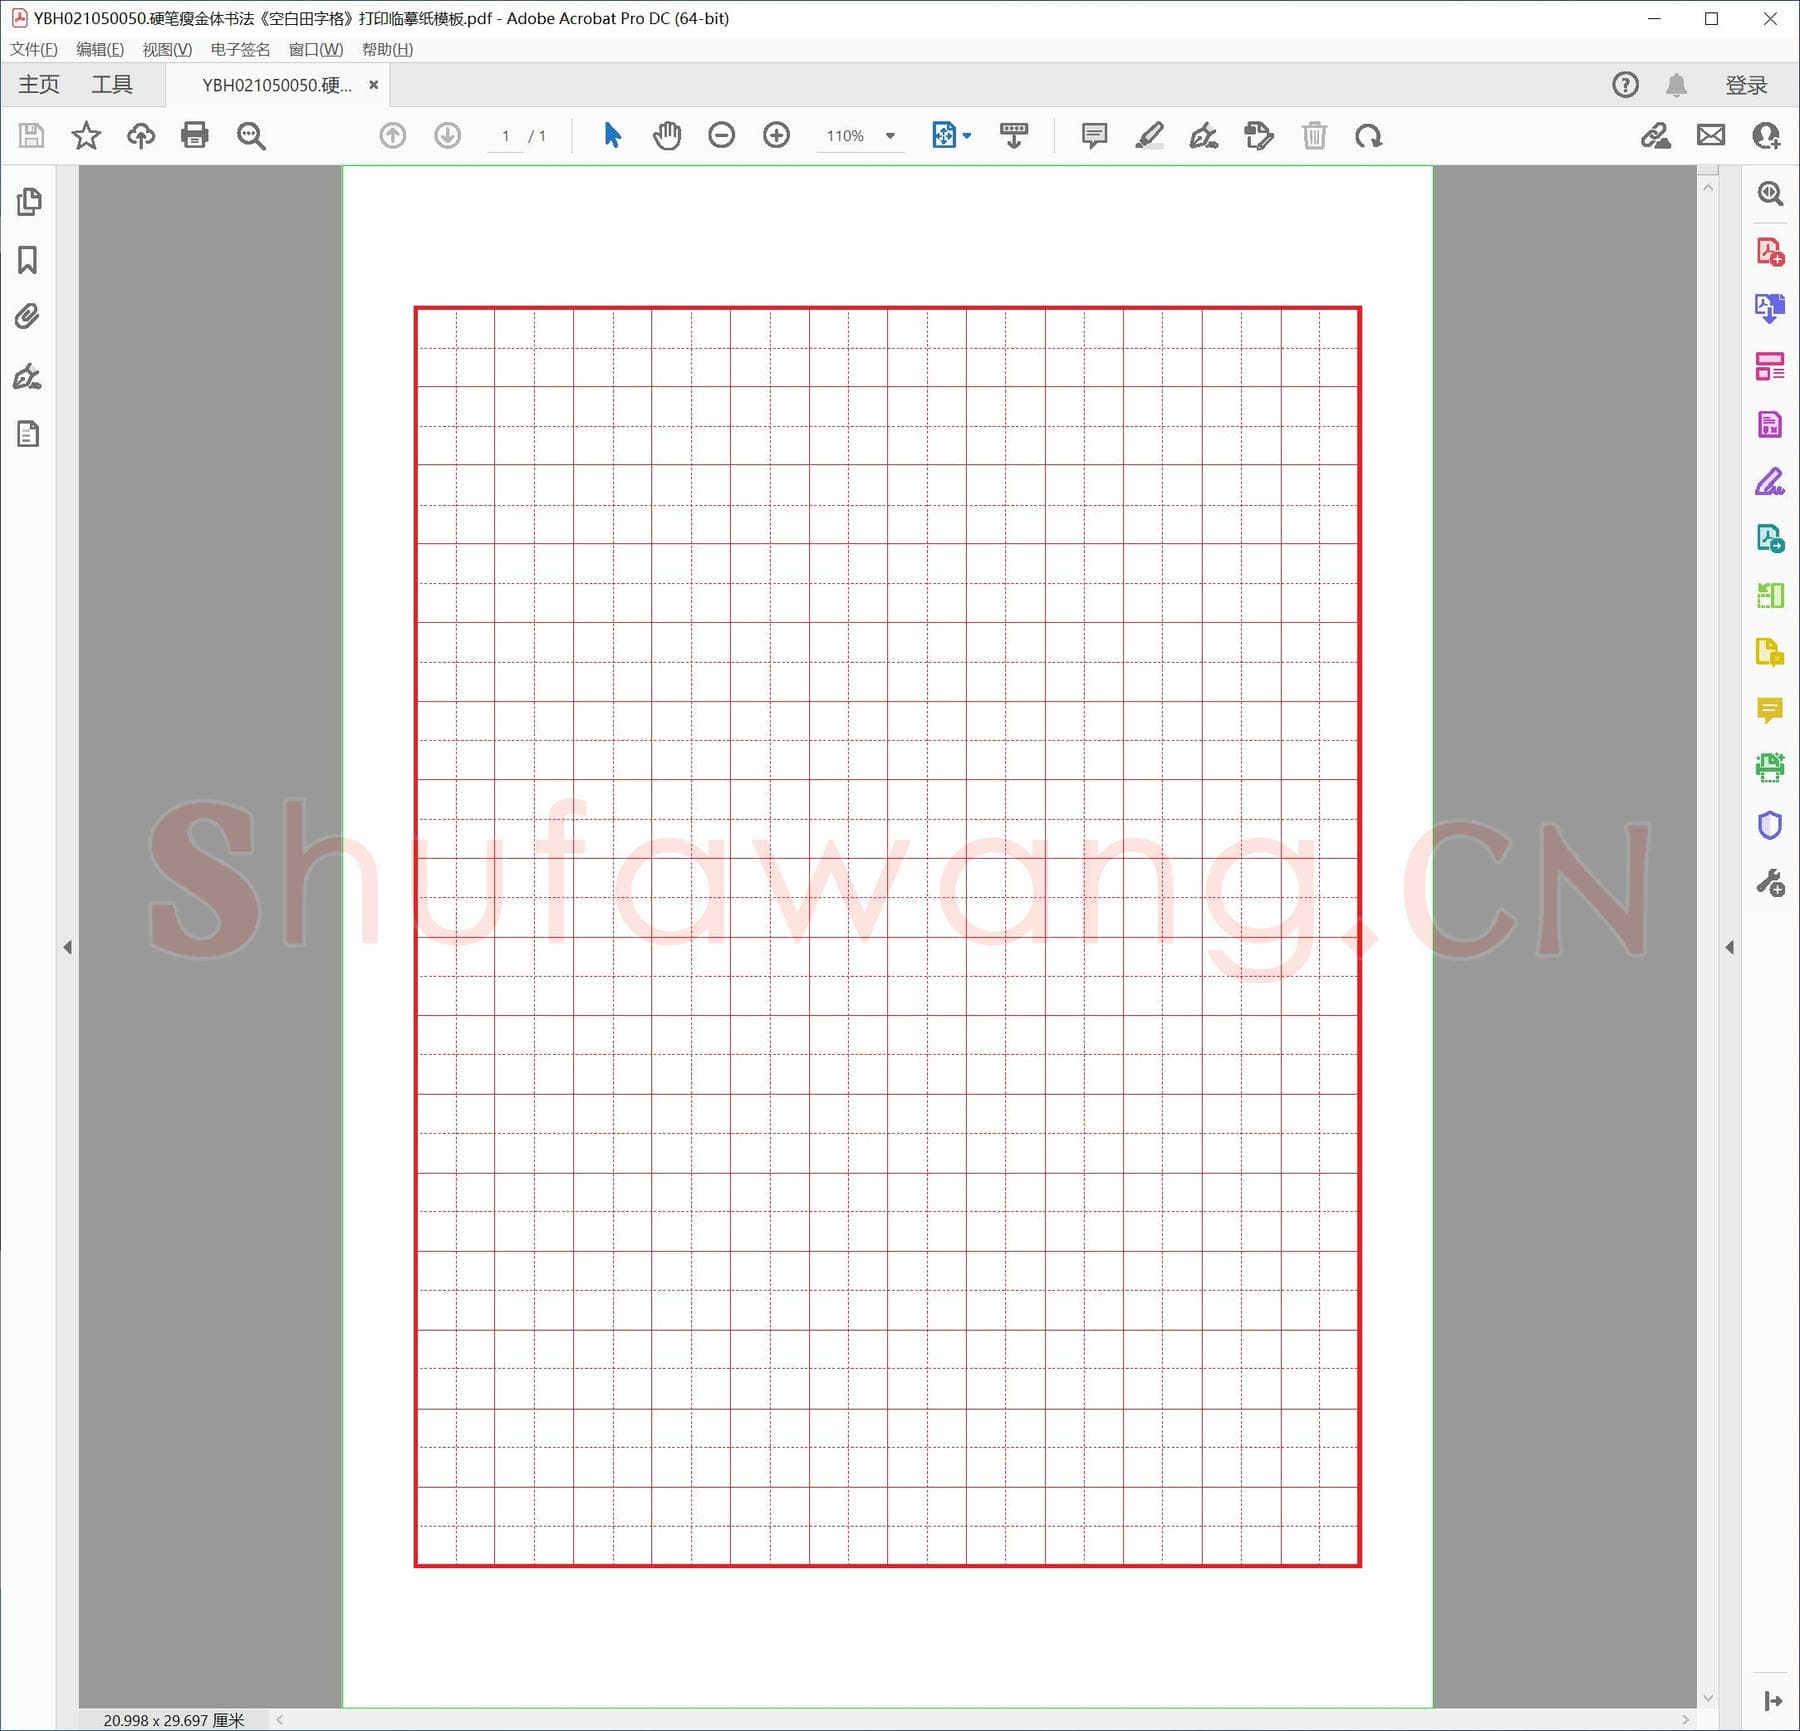Open the bookmarks panel
Image resolution: width=1800 pixels, height=1731 pixels.
(28, 260)
